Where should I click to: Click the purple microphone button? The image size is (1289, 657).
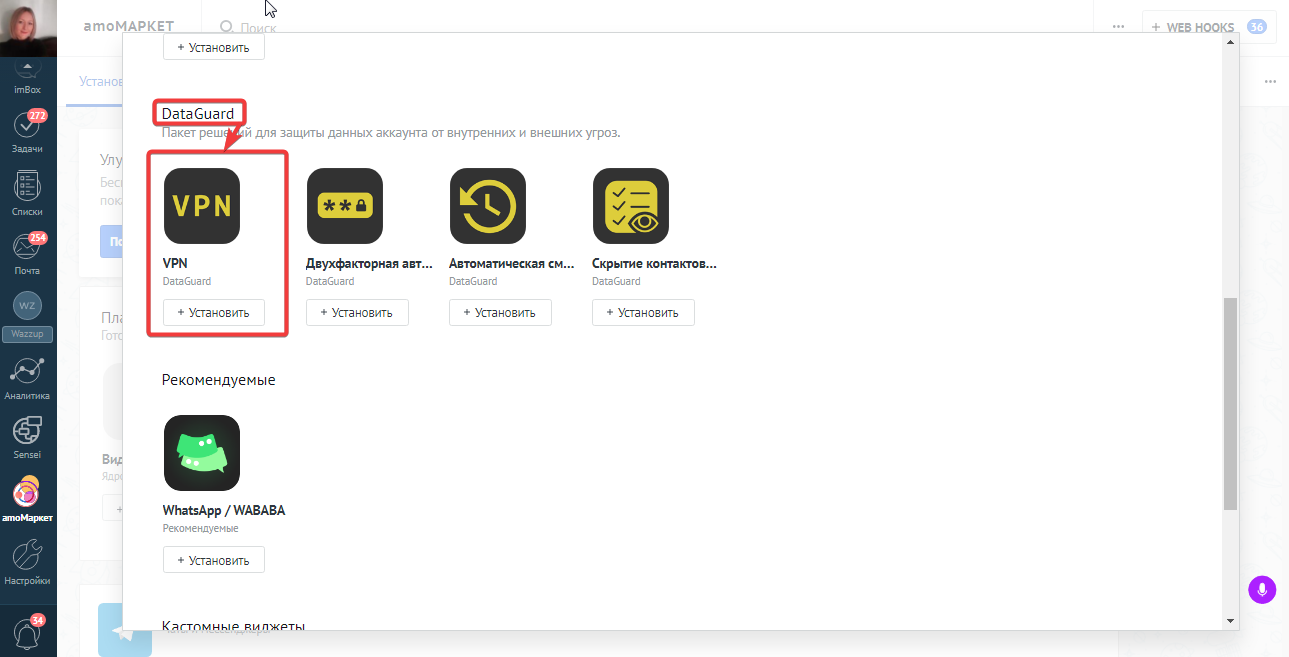1262,590
